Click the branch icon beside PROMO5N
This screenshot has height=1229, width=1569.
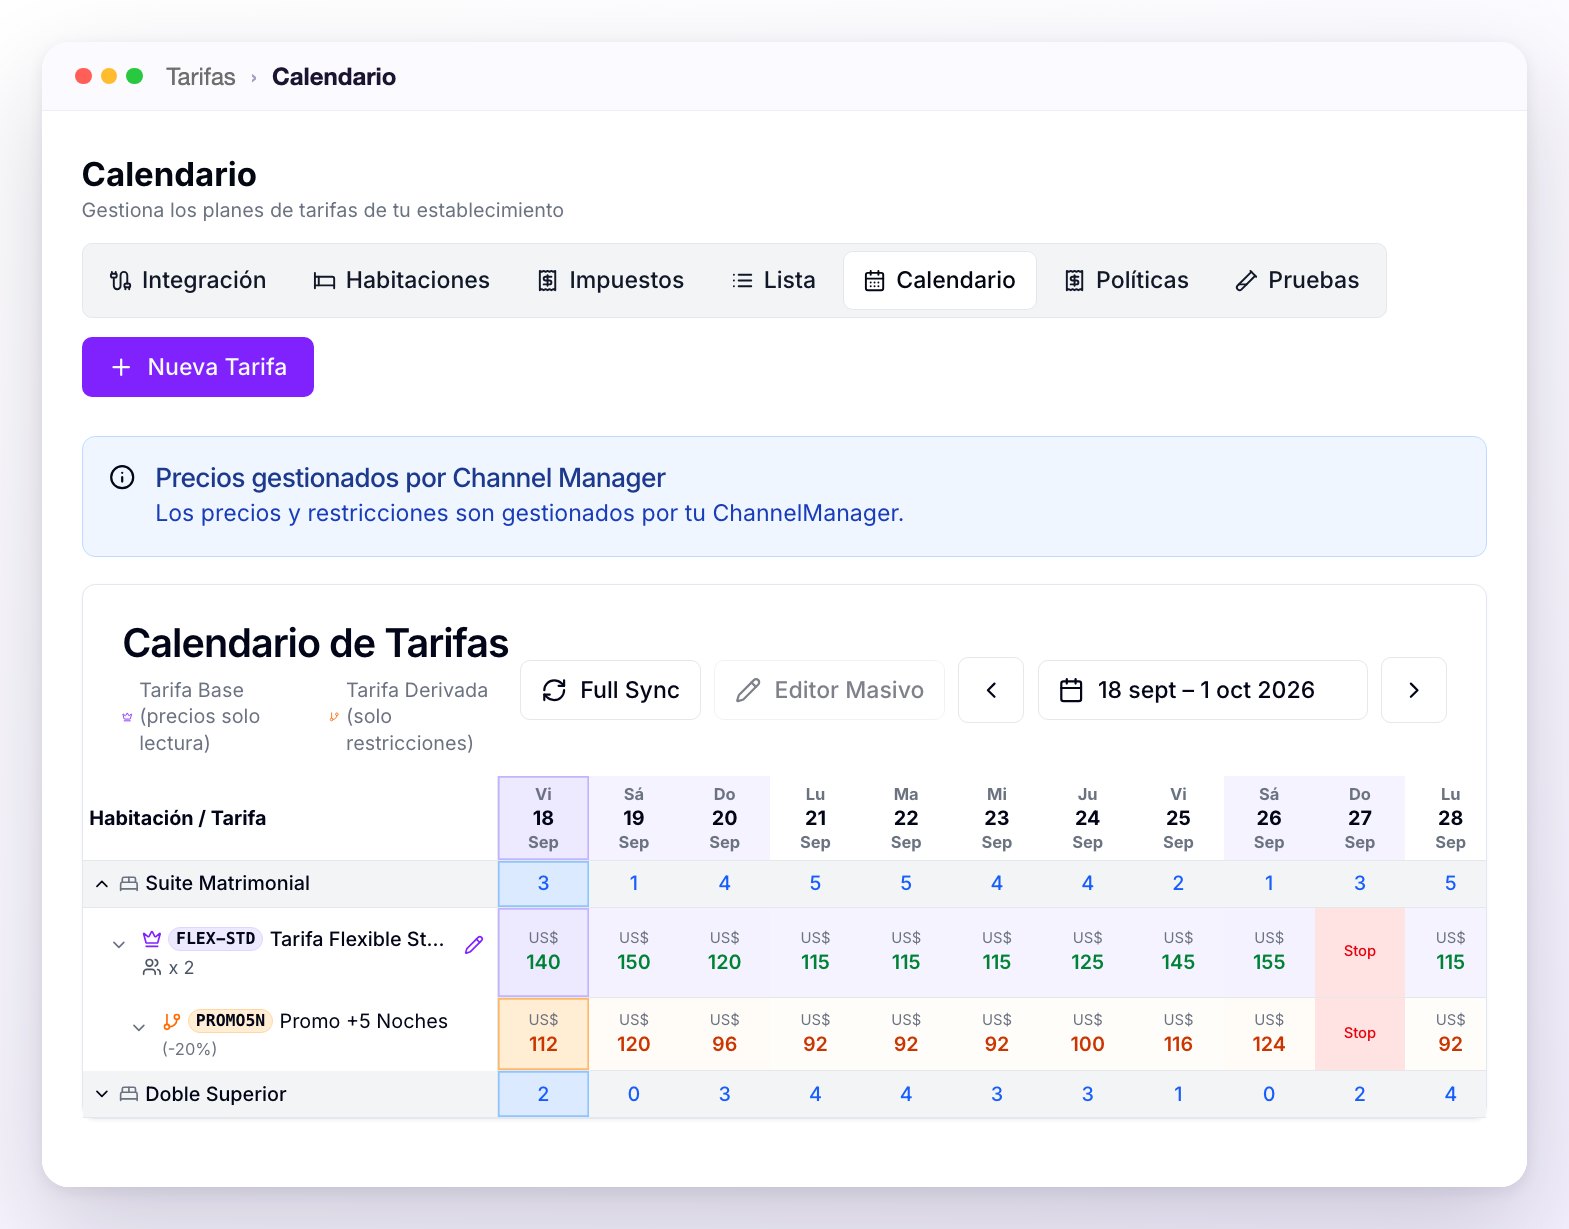point(172,1021)
